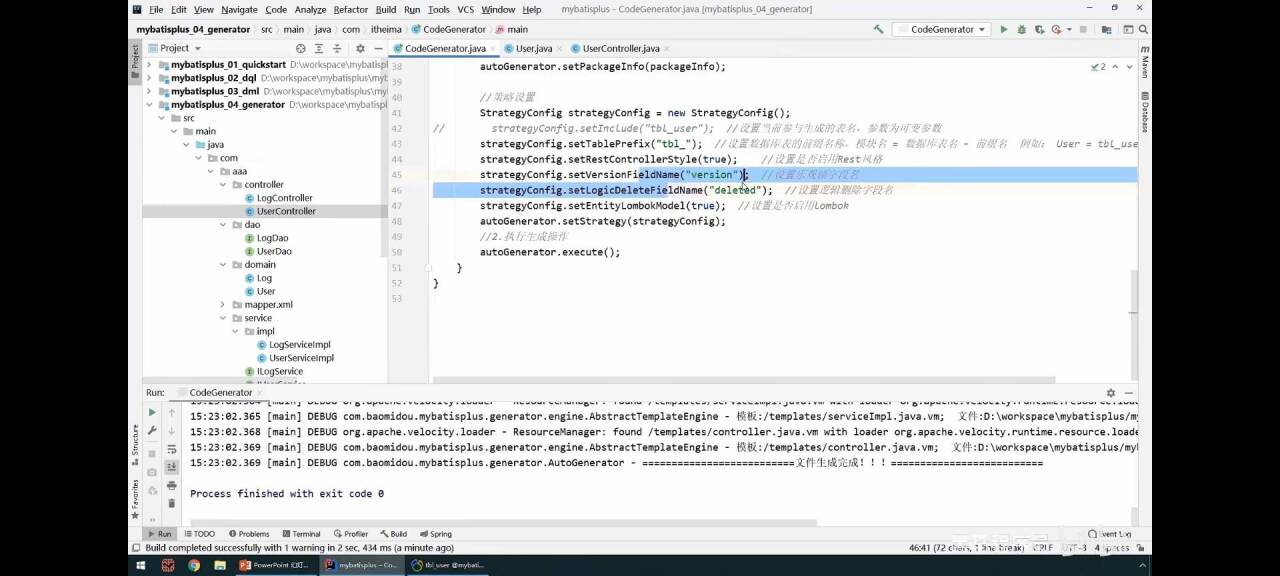The width and height of the screenshot is (1280, 576).
Task: Expand all nodes in Project panel toolbar
Action: coord(319,48)
